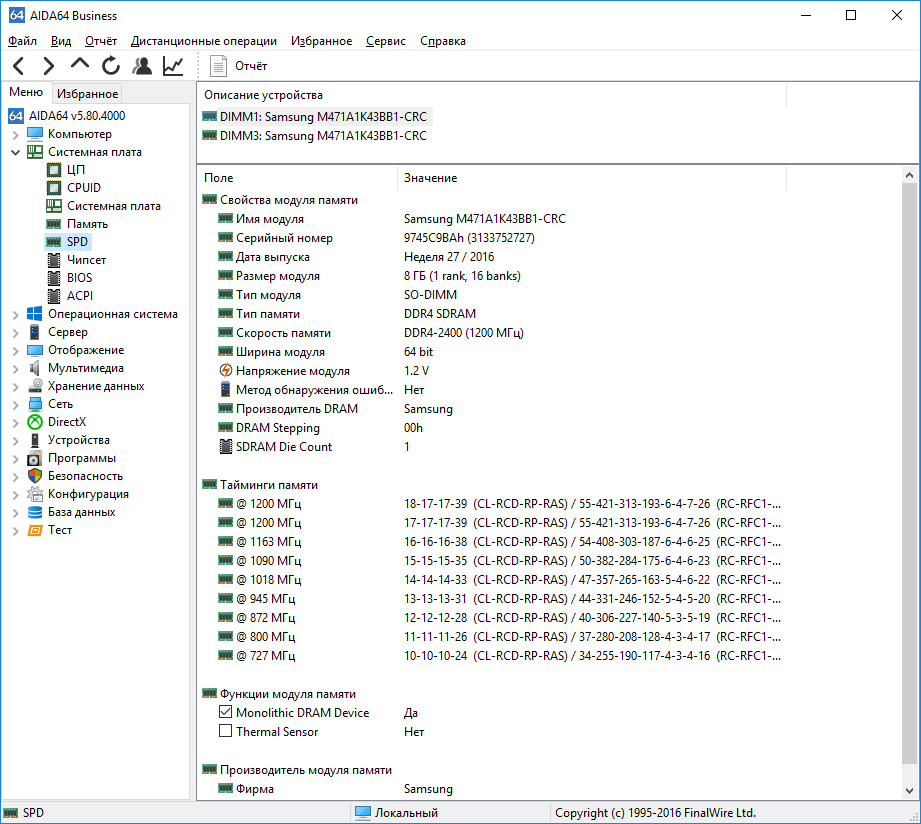Click the CPUID chip icon in the tree
Viewport: 921px width, 824px height.
click(x=54, y=188)
